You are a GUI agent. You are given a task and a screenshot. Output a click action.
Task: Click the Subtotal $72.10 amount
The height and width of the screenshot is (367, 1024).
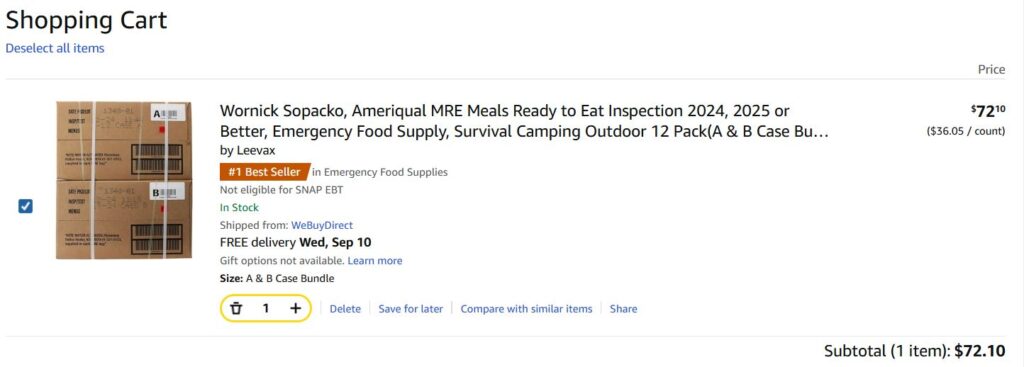980,351
